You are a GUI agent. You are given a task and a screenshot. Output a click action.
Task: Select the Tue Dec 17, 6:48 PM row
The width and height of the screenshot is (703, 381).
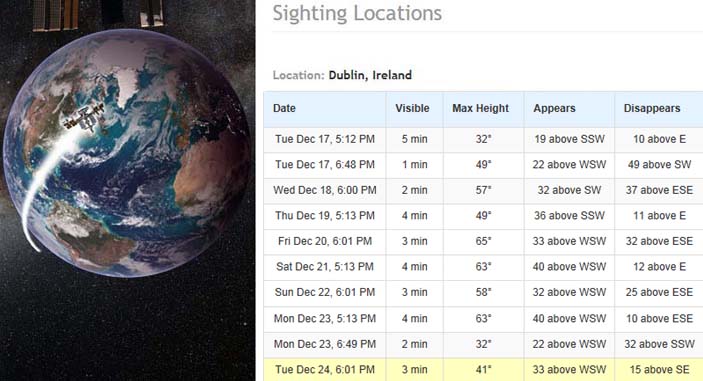click(x=483, y=165)
